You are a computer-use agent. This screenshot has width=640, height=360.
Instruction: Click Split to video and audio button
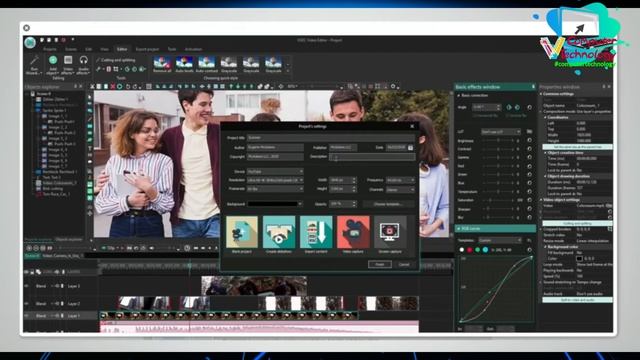(x=577, y=300)
